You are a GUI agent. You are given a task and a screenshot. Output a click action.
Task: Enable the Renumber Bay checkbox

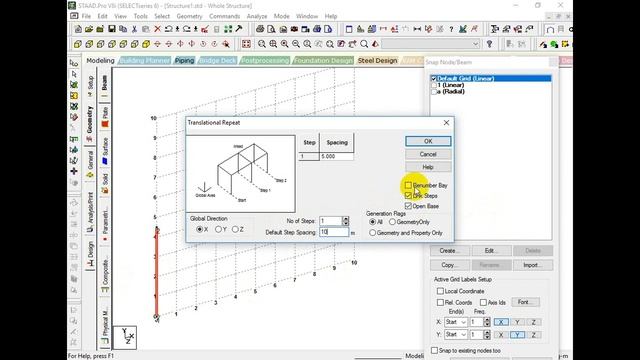click(408, 185)
